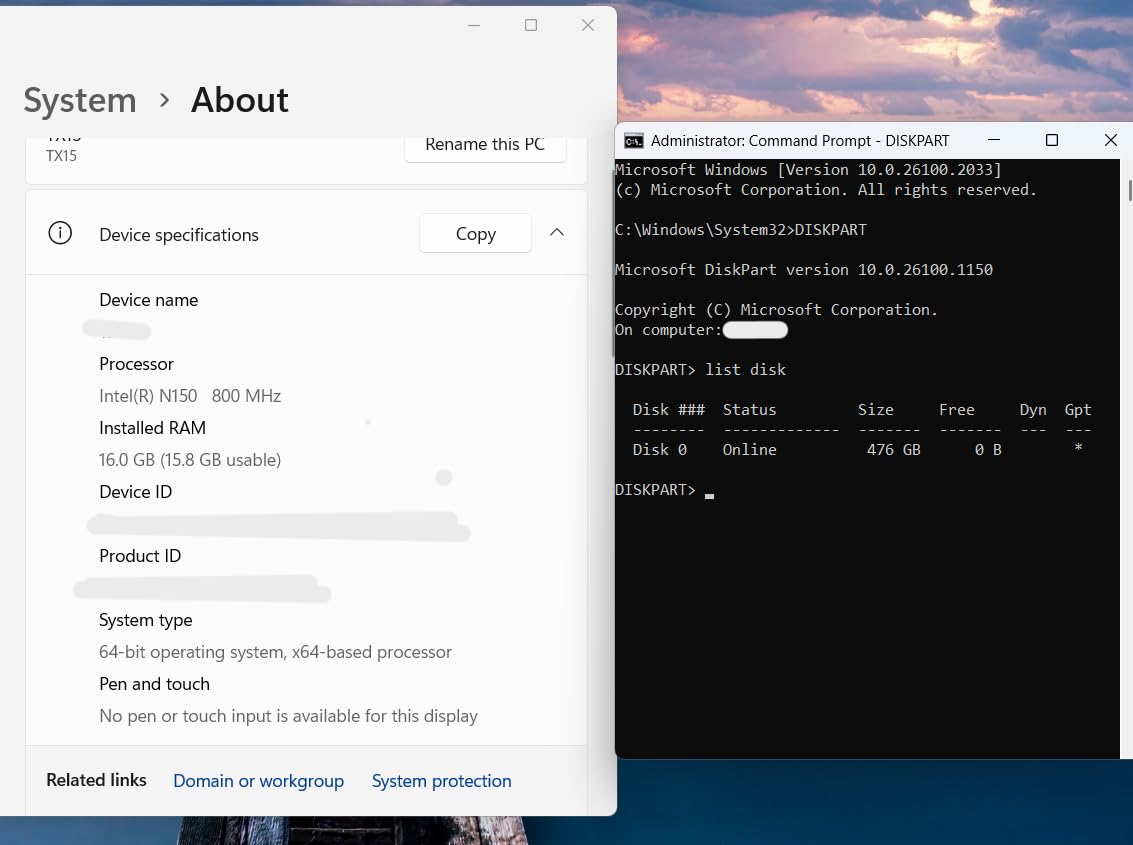Click the 'TX15' model text
This screenshot has width=1133, height=845.
(61, 155)
